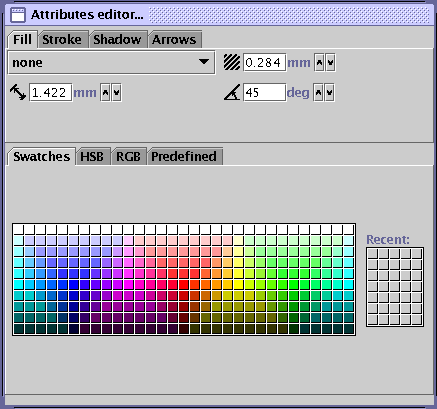Screen dimensions: 437x409
Task: Open the fill style dropdown showing none
Action: (x=111, y=62)
